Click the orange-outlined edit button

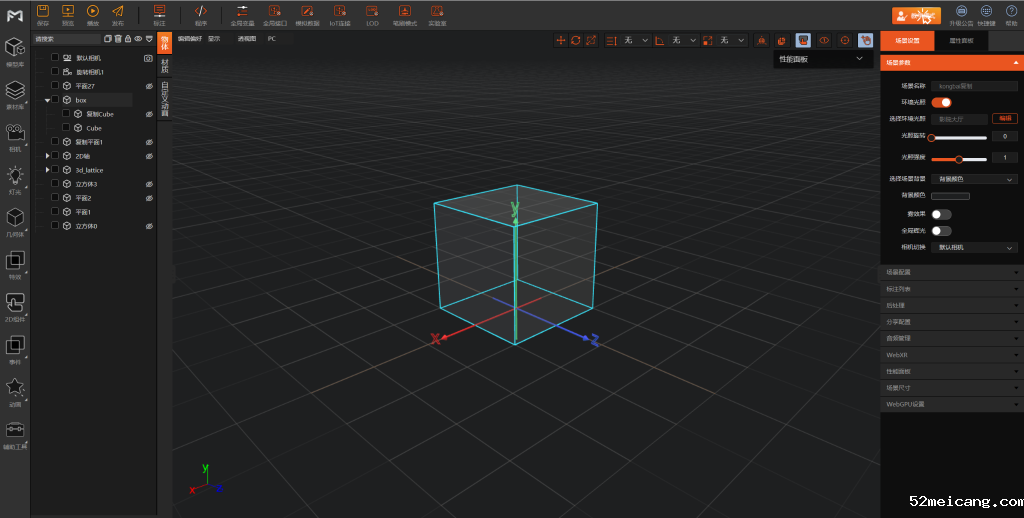click(x=1004, y=118)
